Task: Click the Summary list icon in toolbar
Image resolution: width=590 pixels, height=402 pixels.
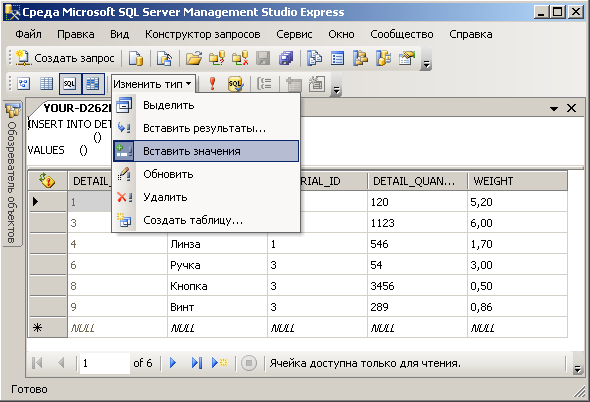Action: (338, 58)
